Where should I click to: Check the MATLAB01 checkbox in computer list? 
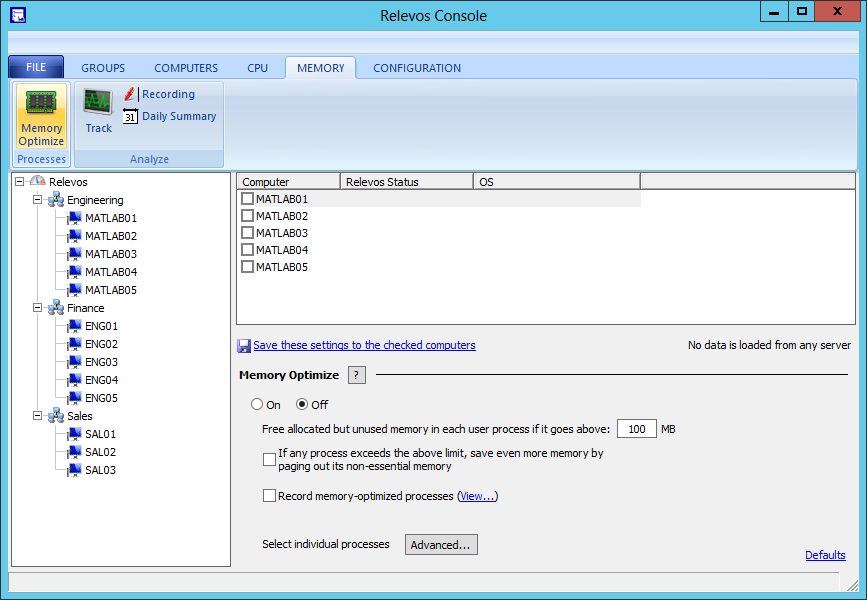[x=248, y=199]
